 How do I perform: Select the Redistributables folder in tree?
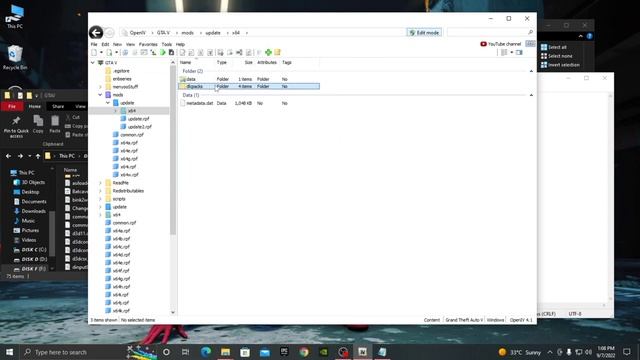124,191
